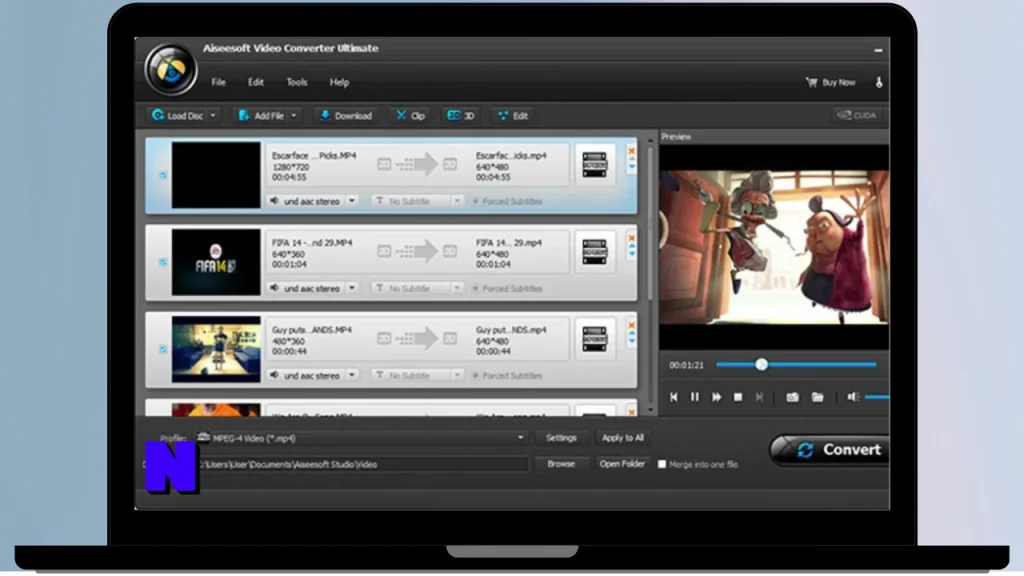The height and width of the screenshot is (576, 1024).
Task: Click the Settings button
Action: [x=561, y=438]
